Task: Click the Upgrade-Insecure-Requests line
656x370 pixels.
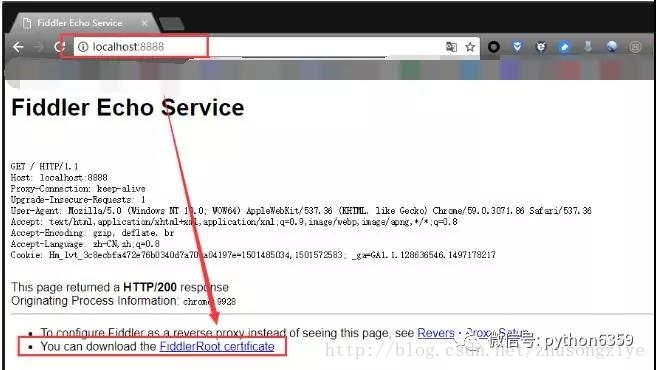Action: click(x=78, y=200)
